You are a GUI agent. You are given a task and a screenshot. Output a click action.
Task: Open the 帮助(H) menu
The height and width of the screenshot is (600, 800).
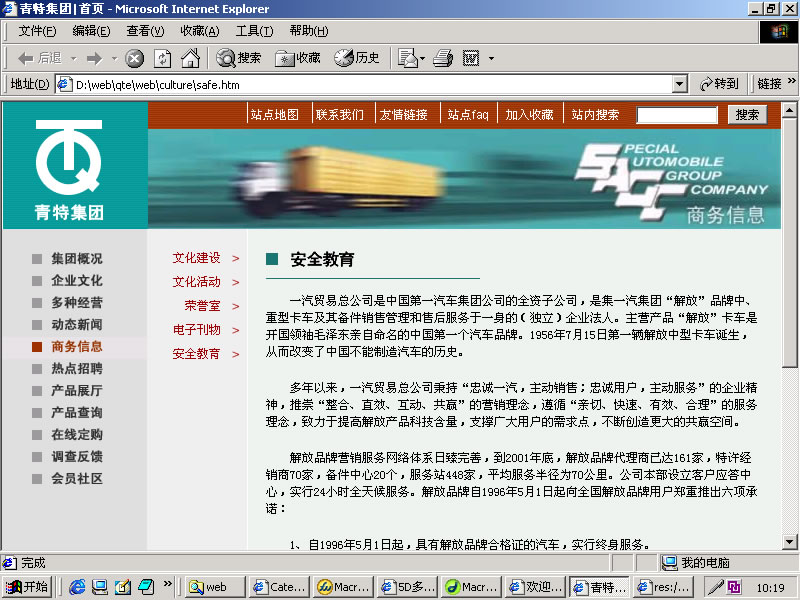coord(309,31)
